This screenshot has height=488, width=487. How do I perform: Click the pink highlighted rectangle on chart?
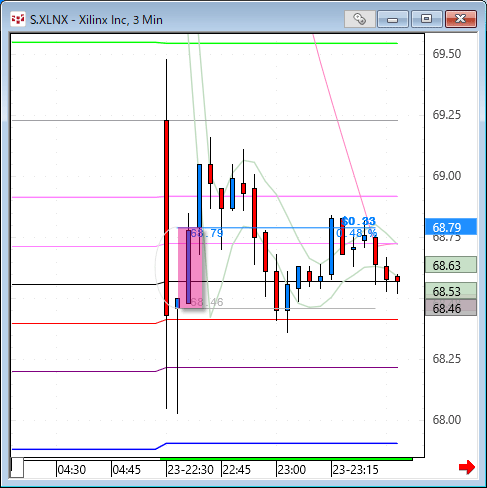tap(190, 268)
